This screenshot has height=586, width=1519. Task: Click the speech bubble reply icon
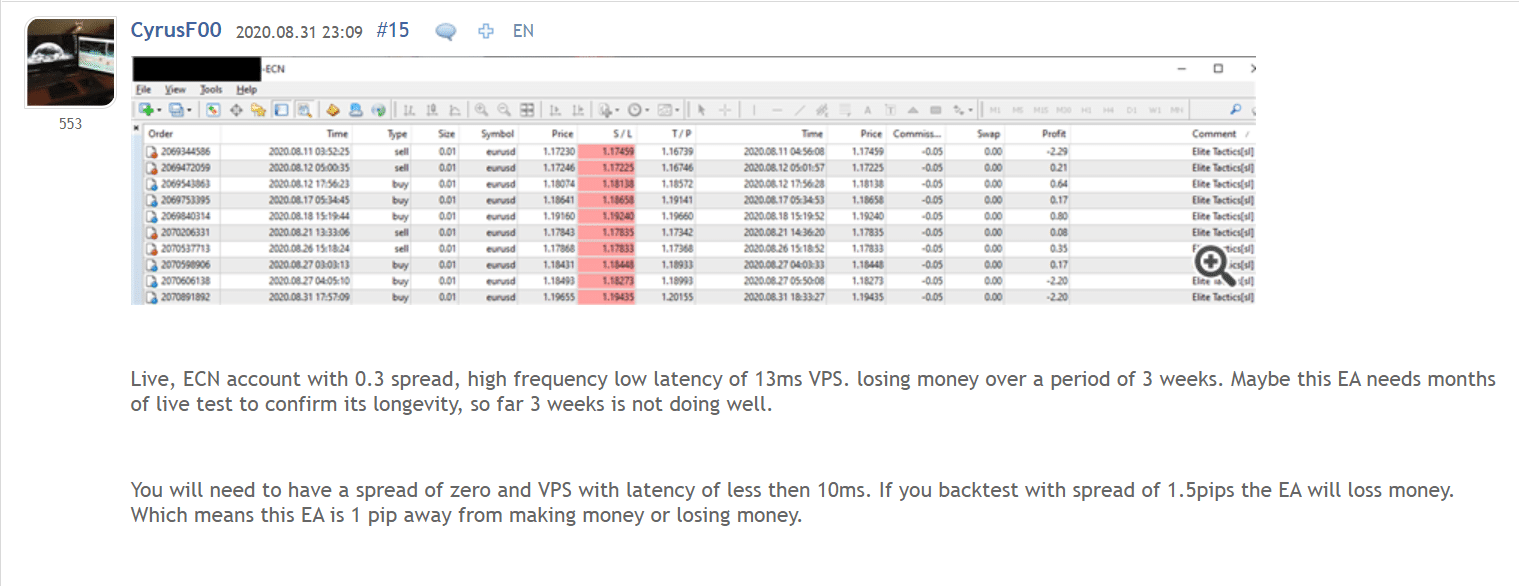coord(446,31)
